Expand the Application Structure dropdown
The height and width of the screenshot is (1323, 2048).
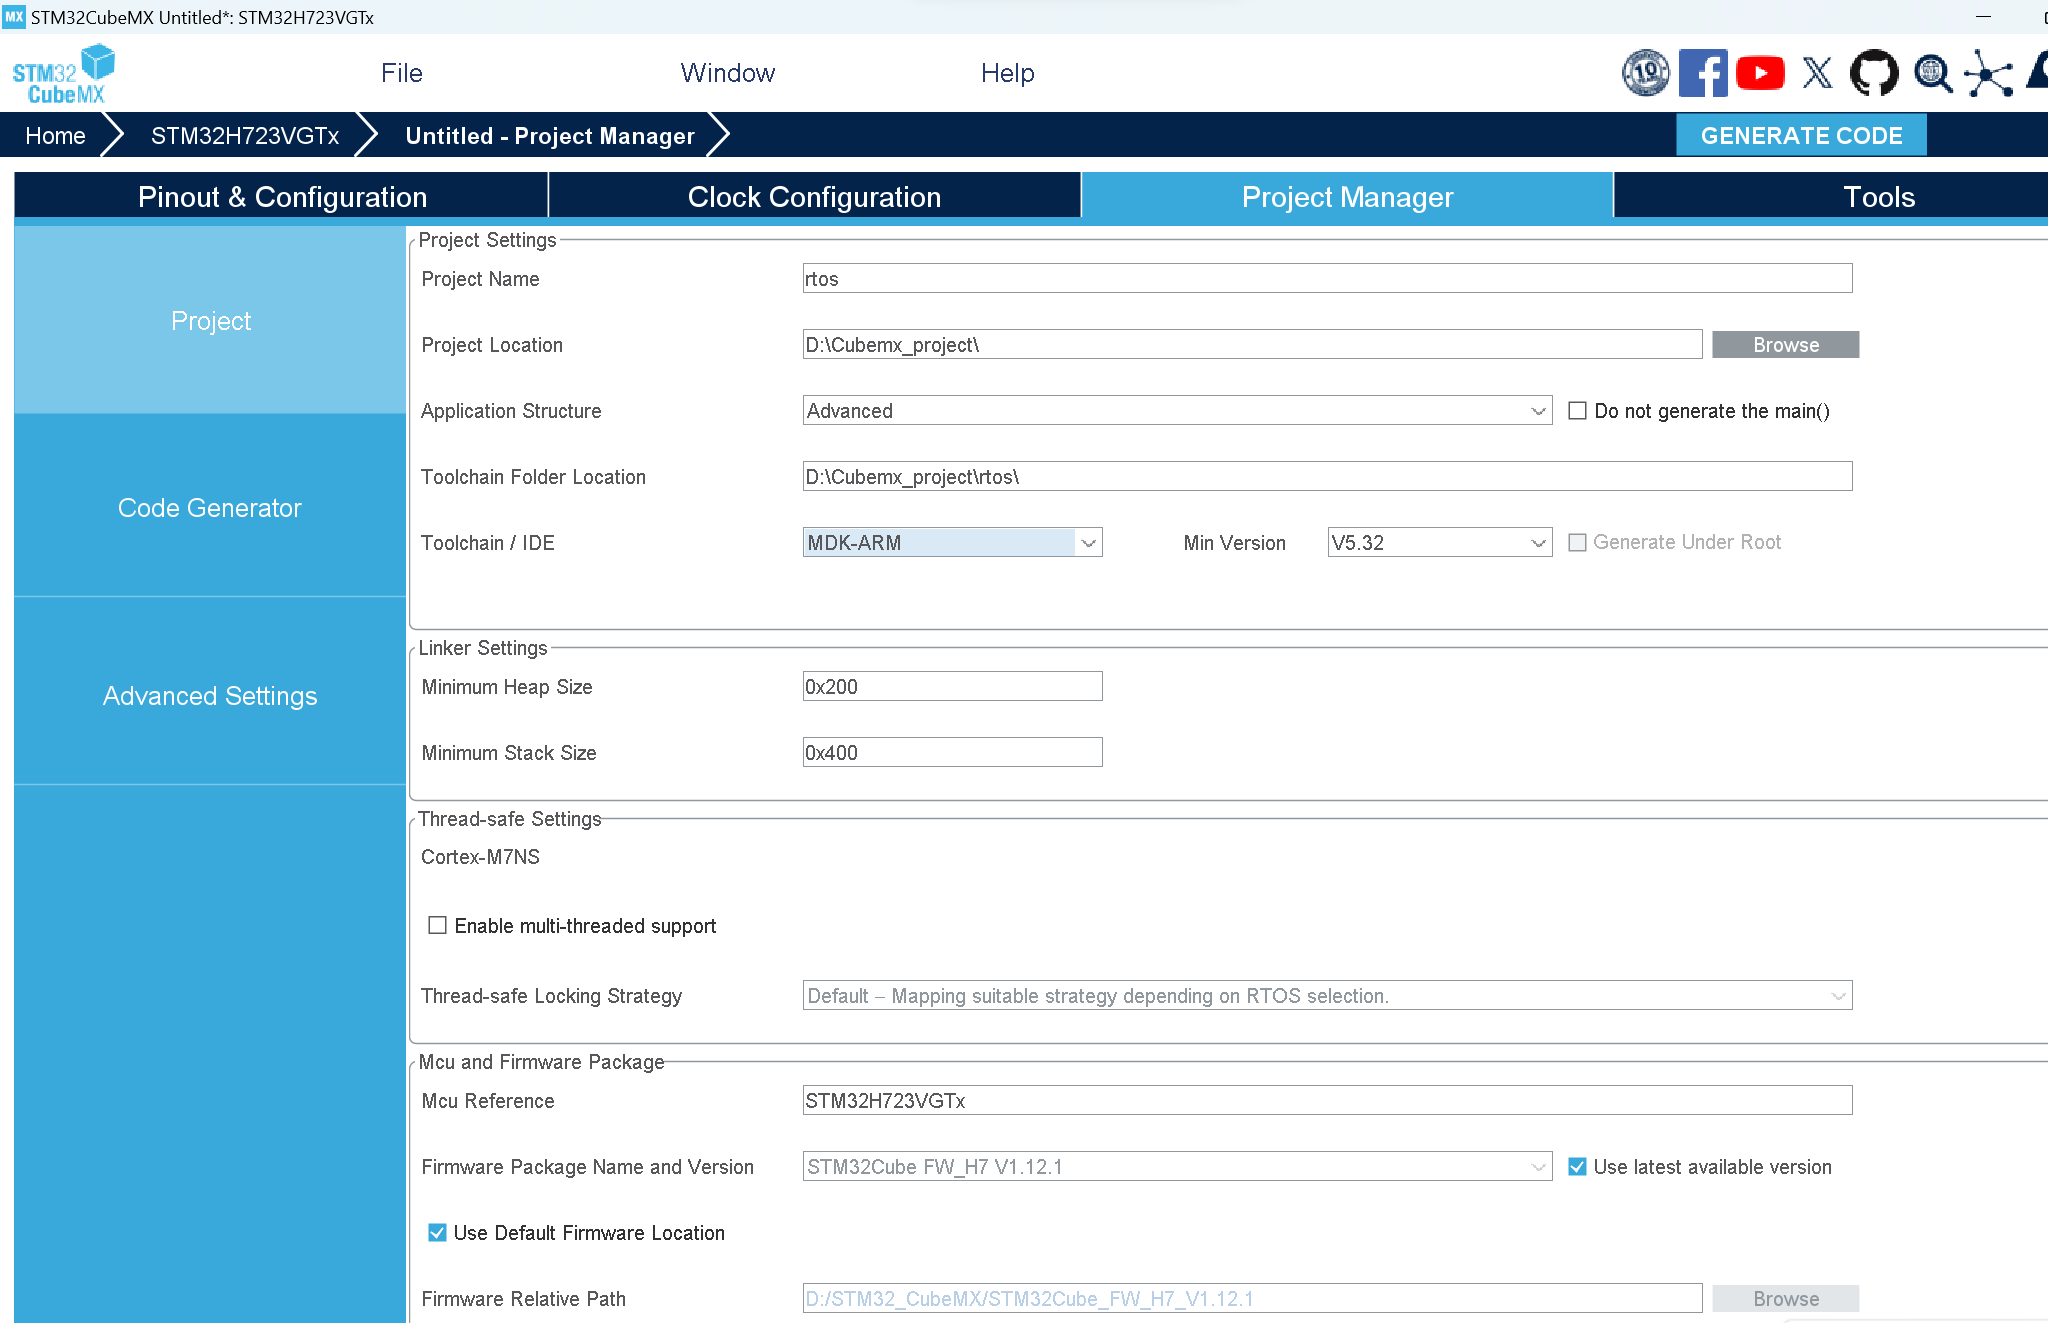coord(1538,411)
